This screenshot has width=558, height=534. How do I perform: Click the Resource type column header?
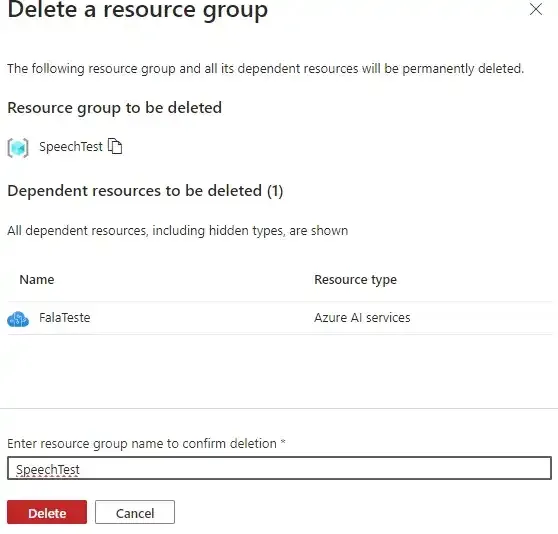click(356, 280)
